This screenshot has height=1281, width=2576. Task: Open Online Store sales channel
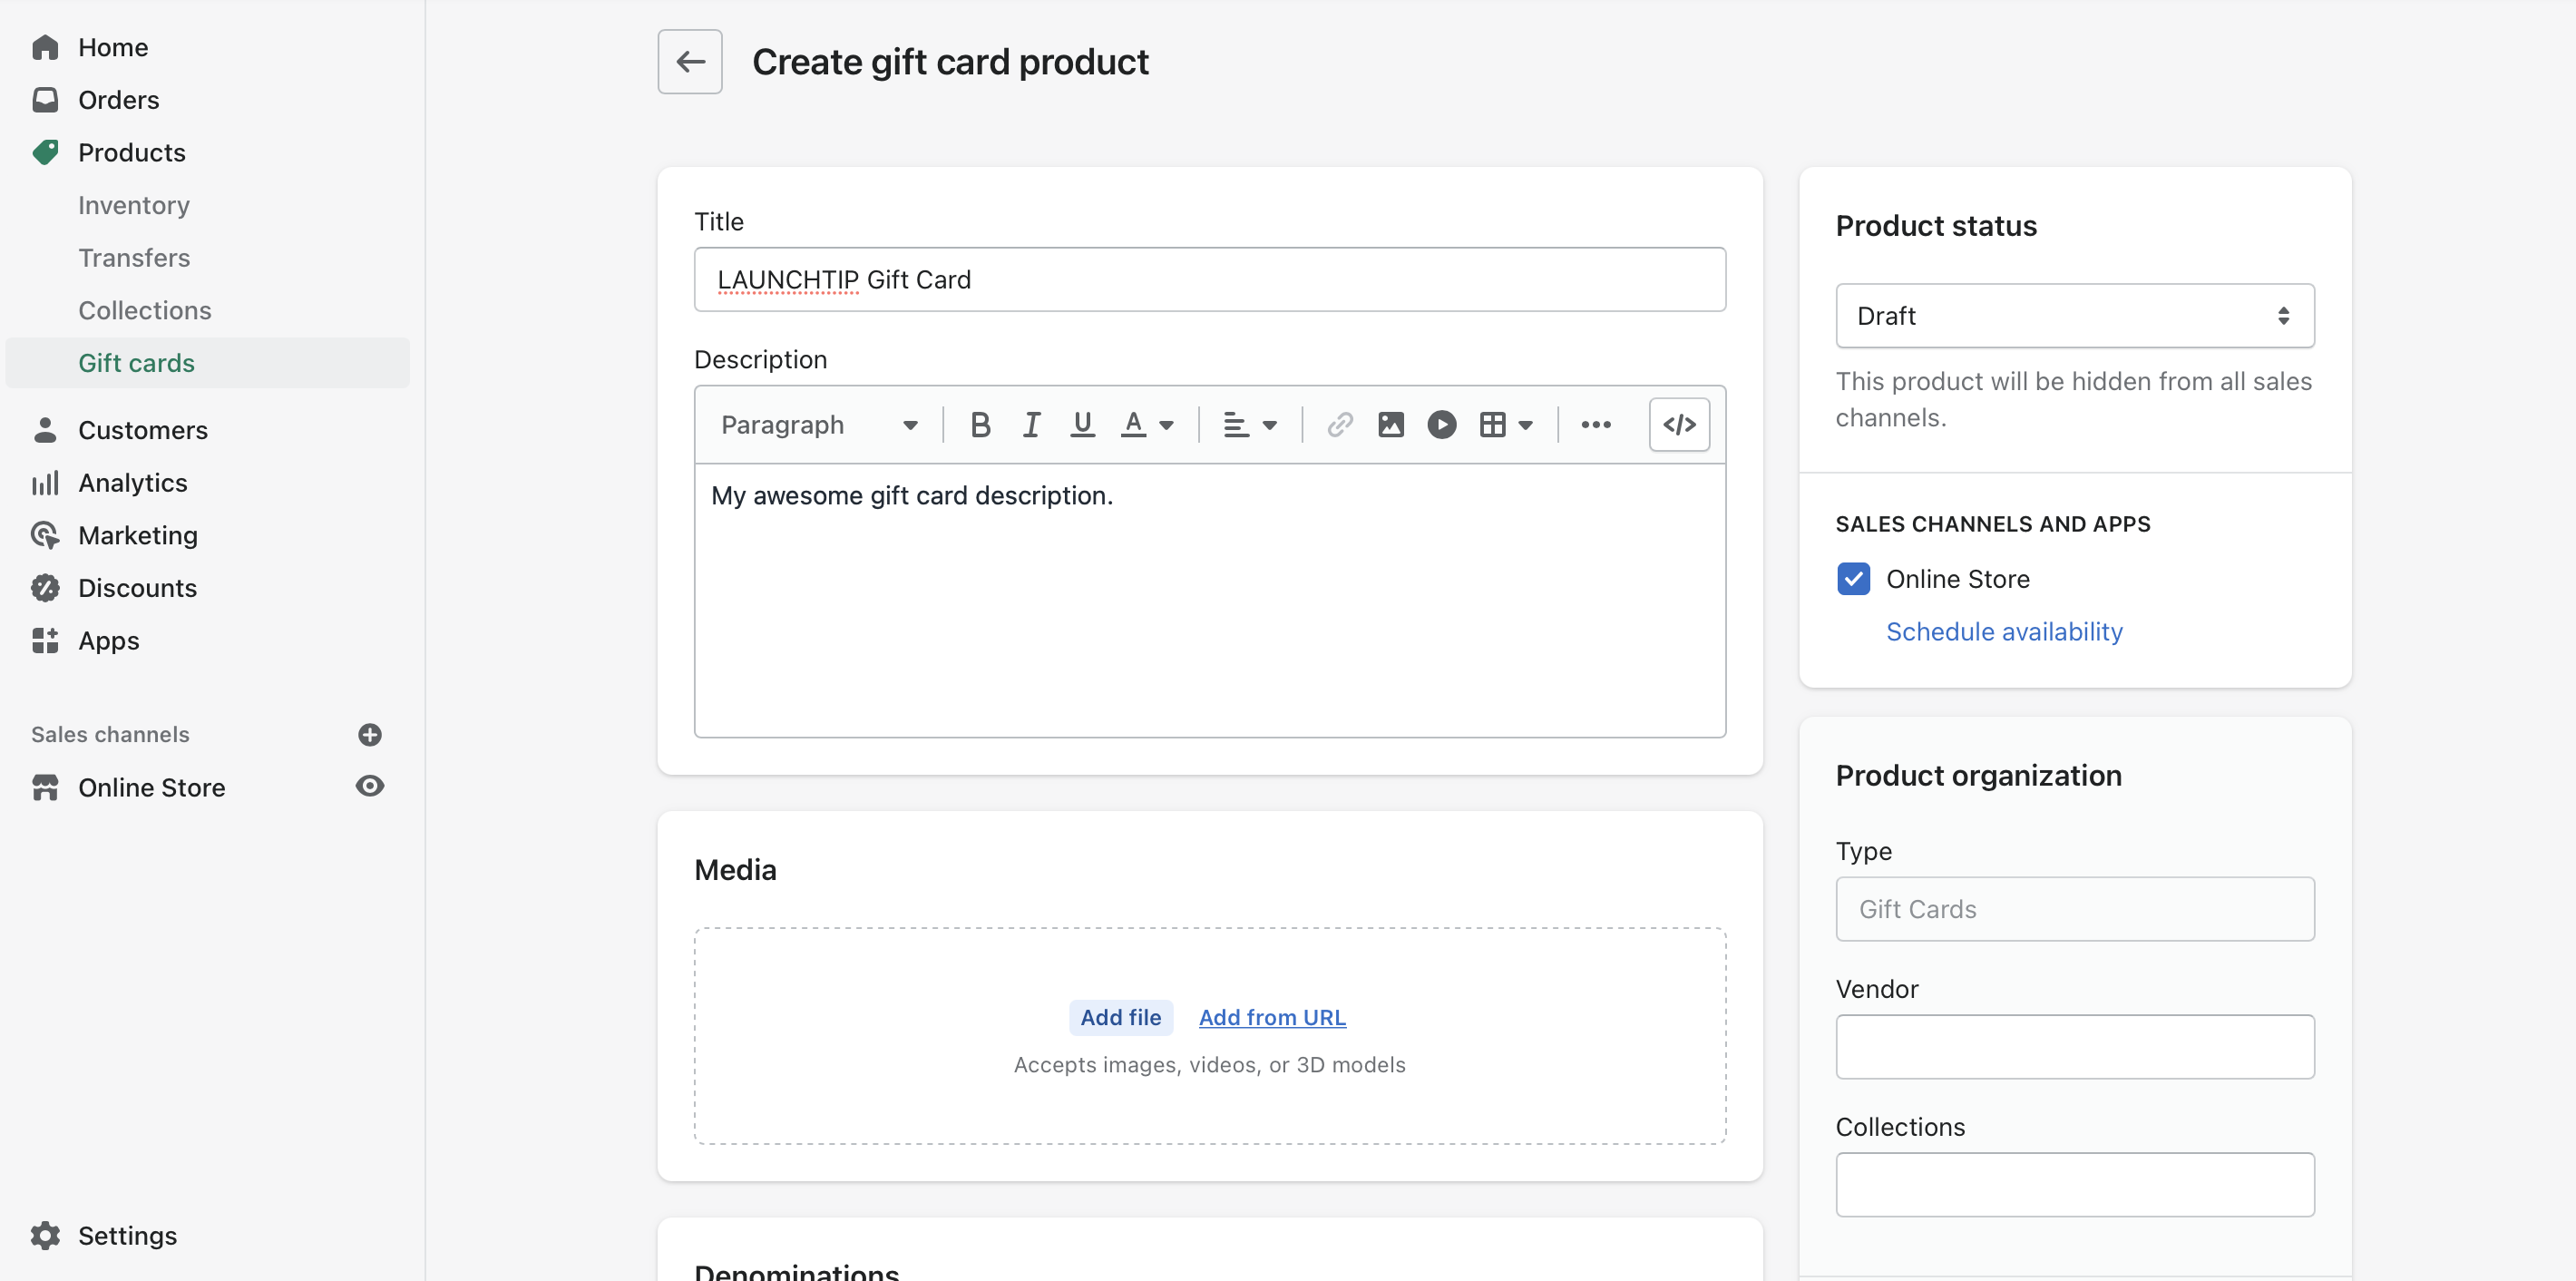click(x=152, y=788)
